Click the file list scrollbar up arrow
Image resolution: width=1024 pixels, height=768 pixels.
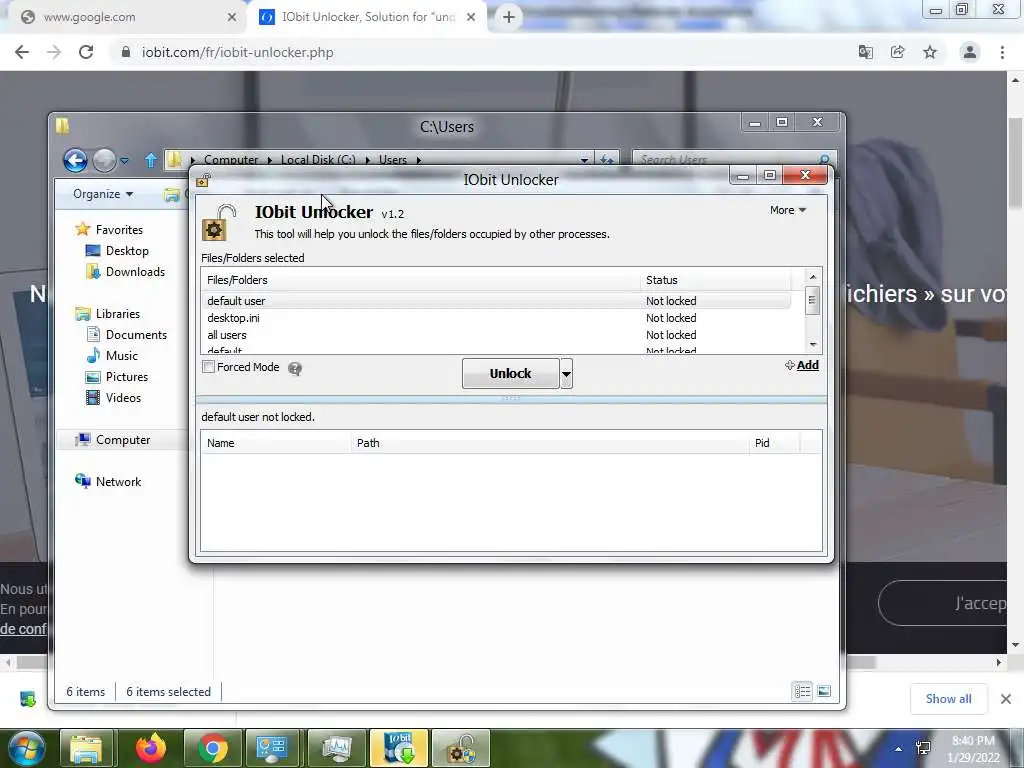[x=812, y=277]
